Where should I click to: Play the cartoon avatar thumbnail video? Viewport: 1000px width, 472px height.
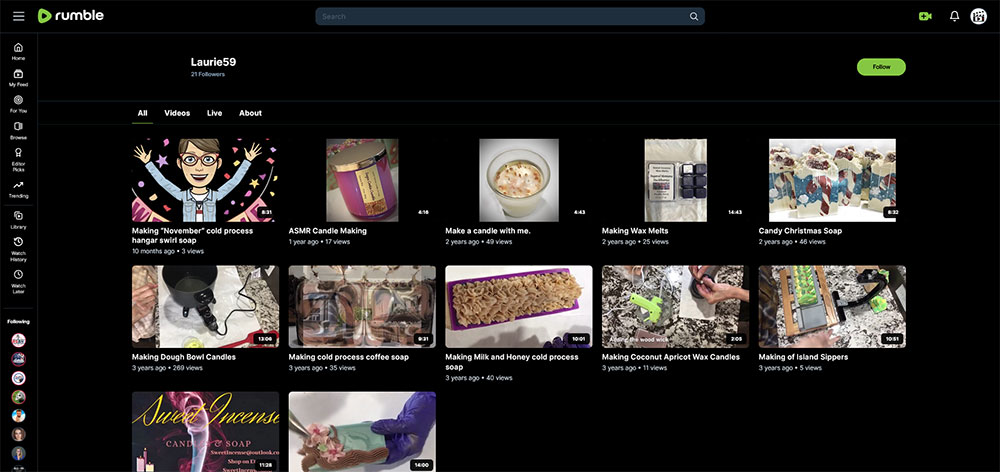(x=205, y=181)
